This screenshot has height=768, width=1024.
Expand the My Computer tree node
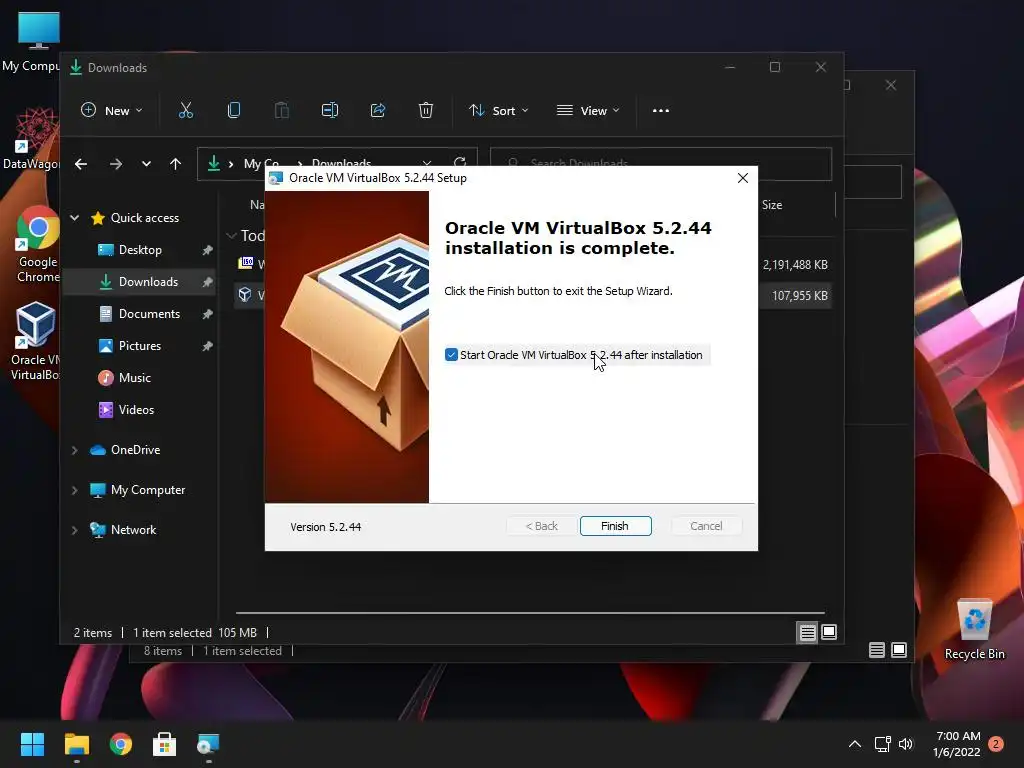pyautogui.click(x=74, y=490)
